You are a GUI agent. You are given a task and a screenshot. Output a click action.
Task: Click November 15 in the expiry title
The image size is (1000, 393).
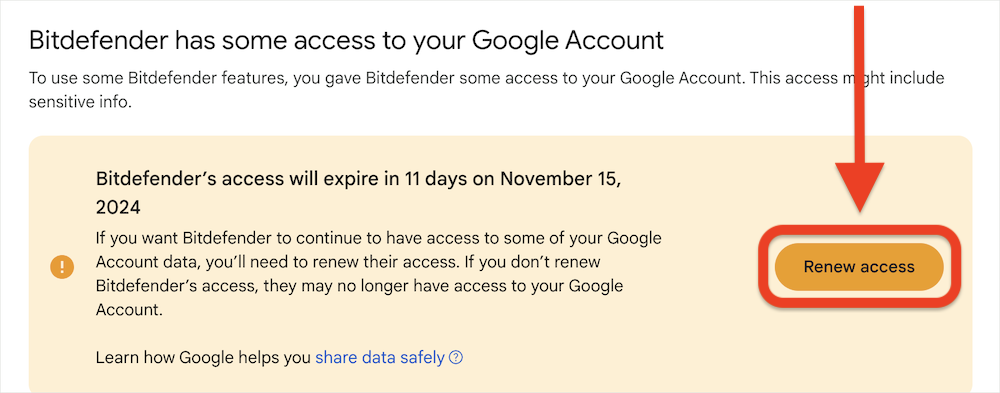point(561,179)
